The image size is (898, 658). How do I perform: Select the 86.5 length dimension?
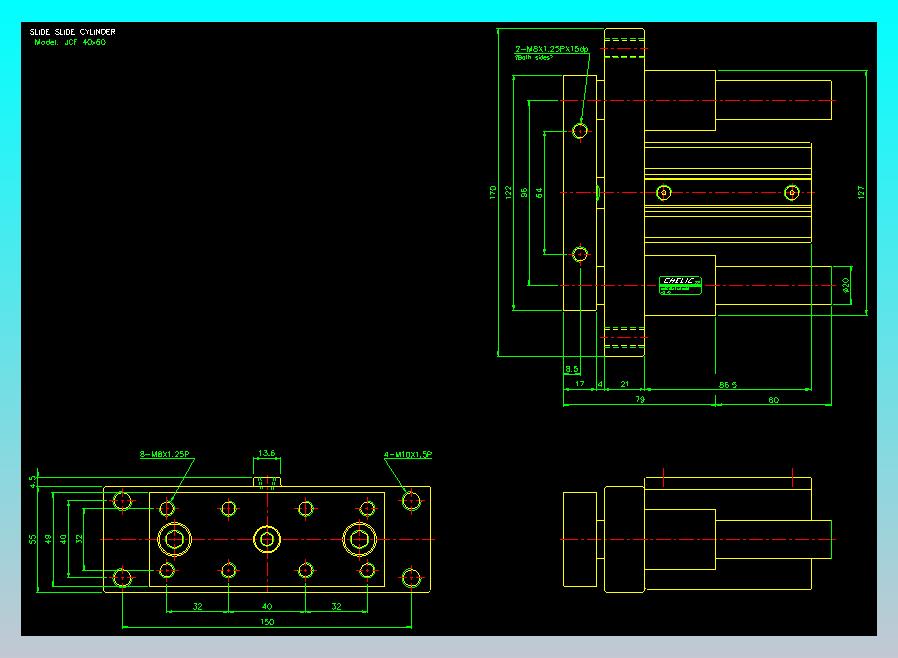(x=728, y=385)
